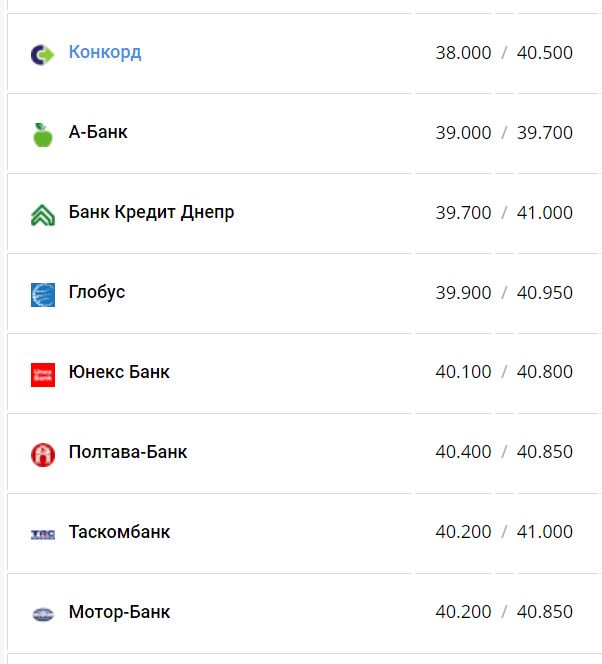Image resolution: width=602 pixels, height=664 pixels.
Task: Click the green apple А-Банк icon
Action: click(x=43, y=134)
